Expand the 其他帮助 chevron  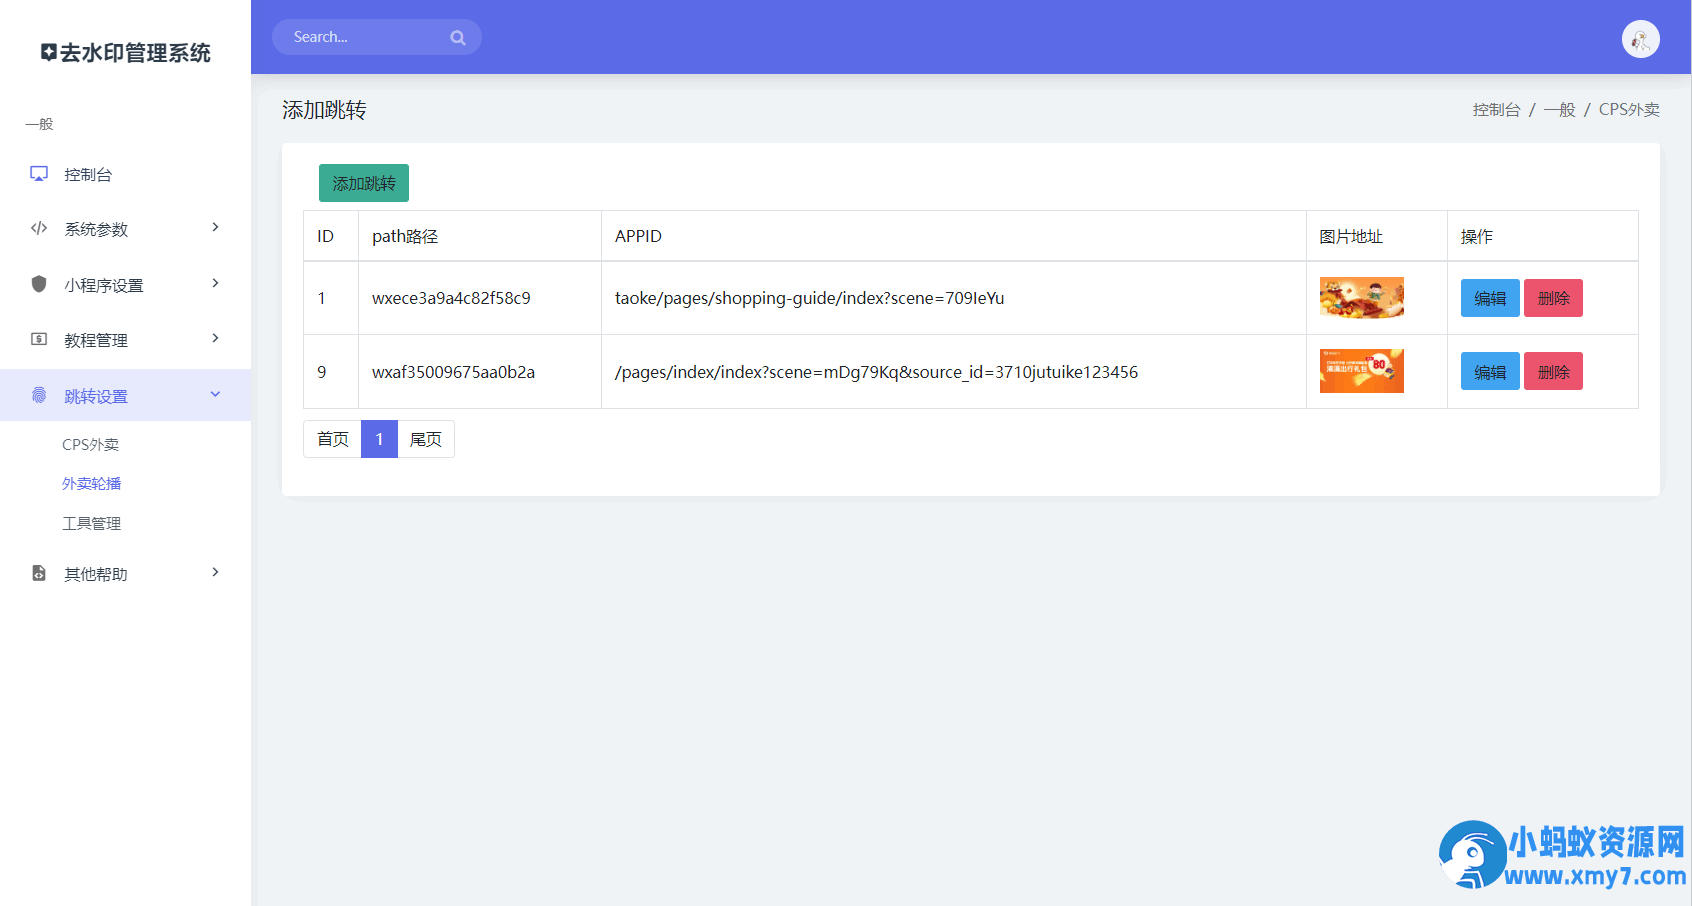[215, 573]
